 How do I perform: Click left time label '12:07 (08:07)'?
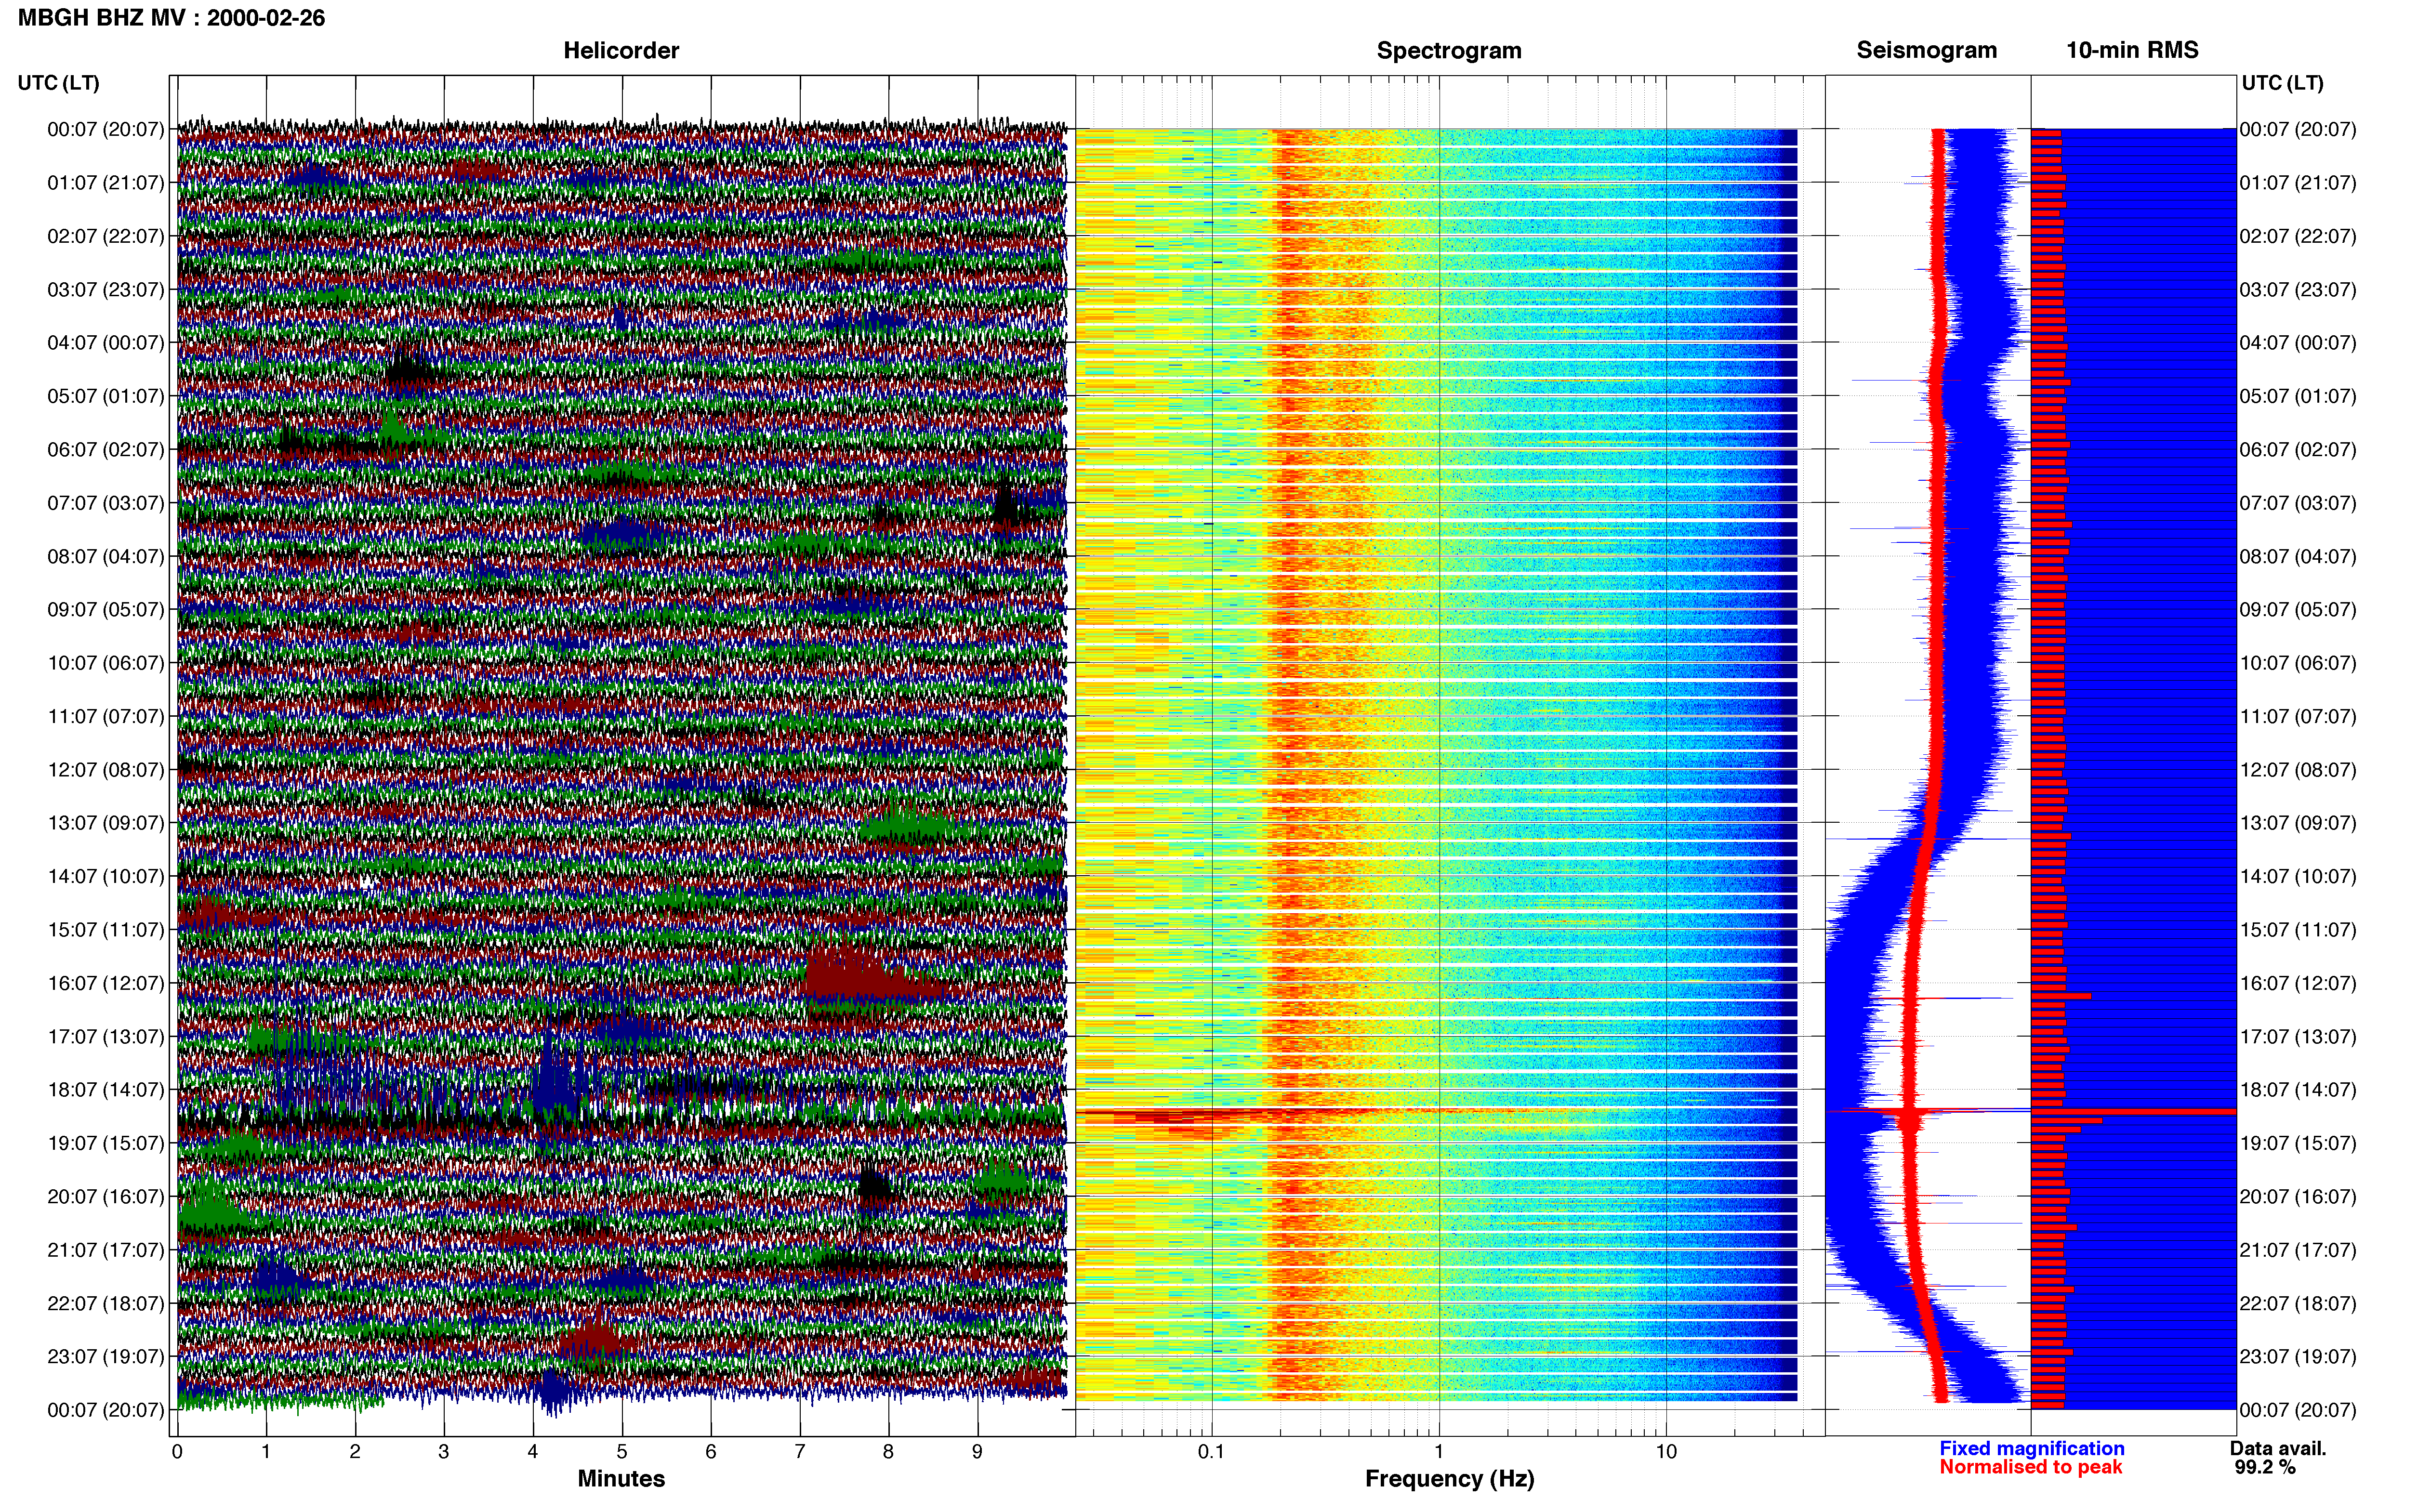pyautogui.click(x=105, y=770)
